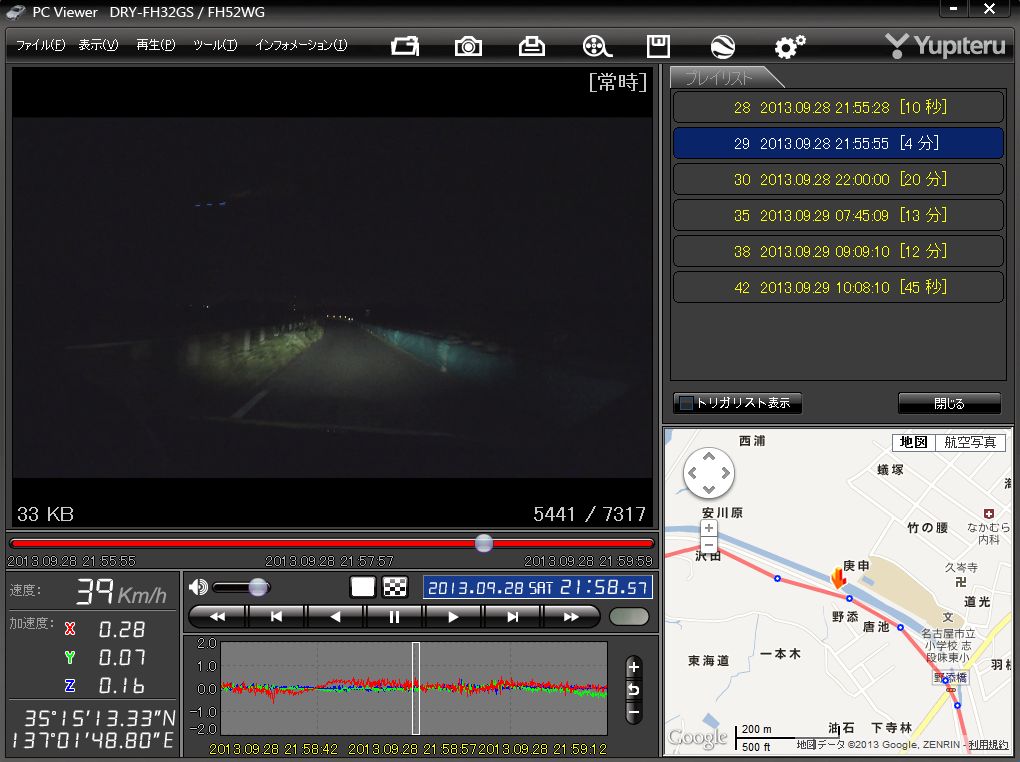Click the Y acceleration value 0.07
Screen dimensions: 1020x762
122,657
